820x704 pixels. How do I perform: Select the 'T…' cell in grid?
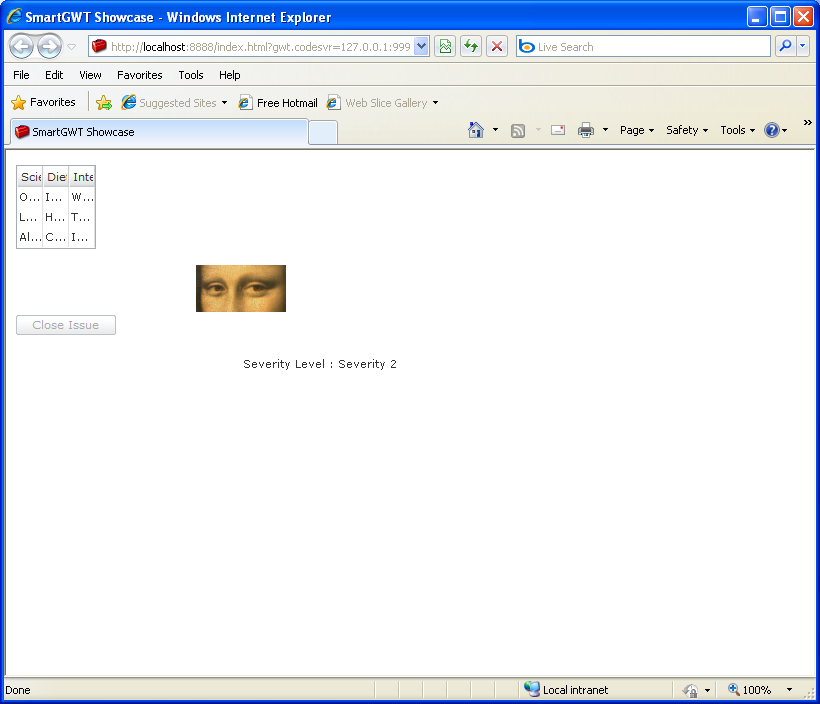coord(82,217)
